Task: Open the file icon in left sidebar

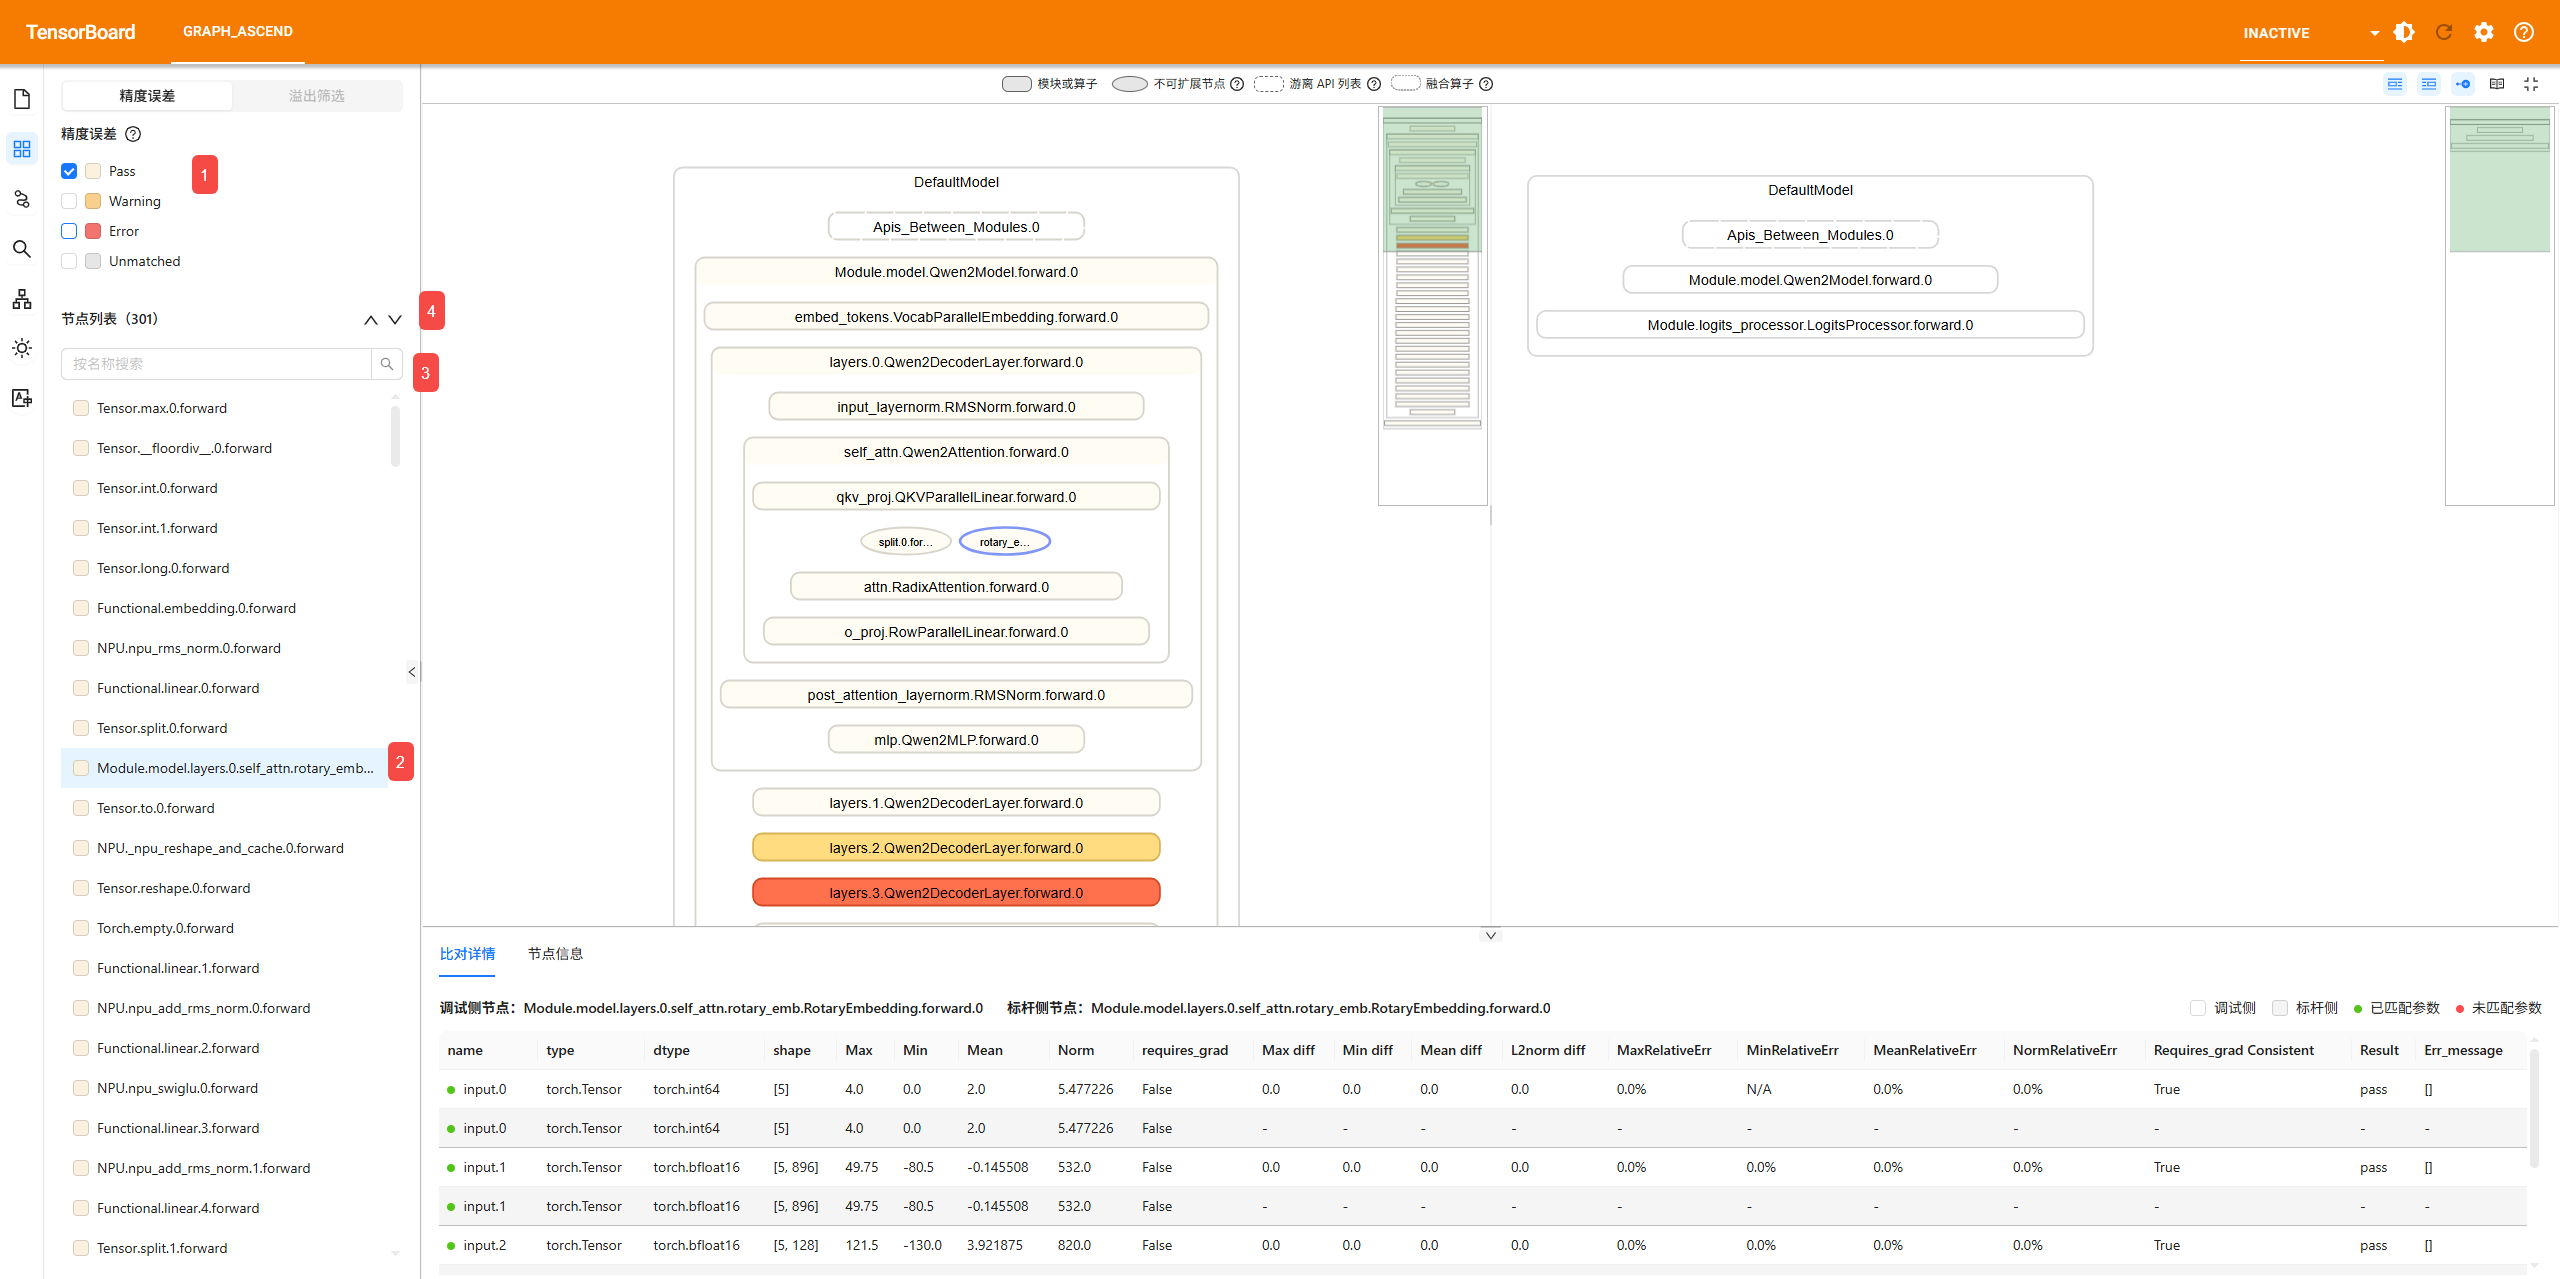Action: tap(22, 99)
